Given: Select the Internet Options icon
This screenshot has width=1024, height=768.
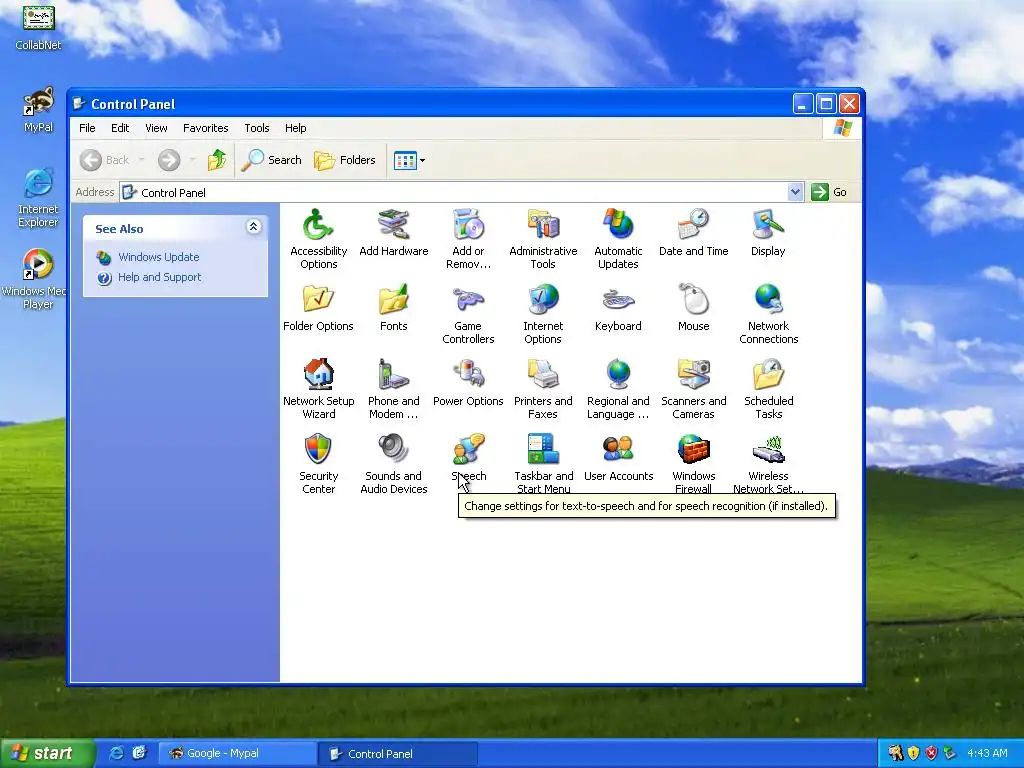Looking at the screenshot, I should click(543, 314).
